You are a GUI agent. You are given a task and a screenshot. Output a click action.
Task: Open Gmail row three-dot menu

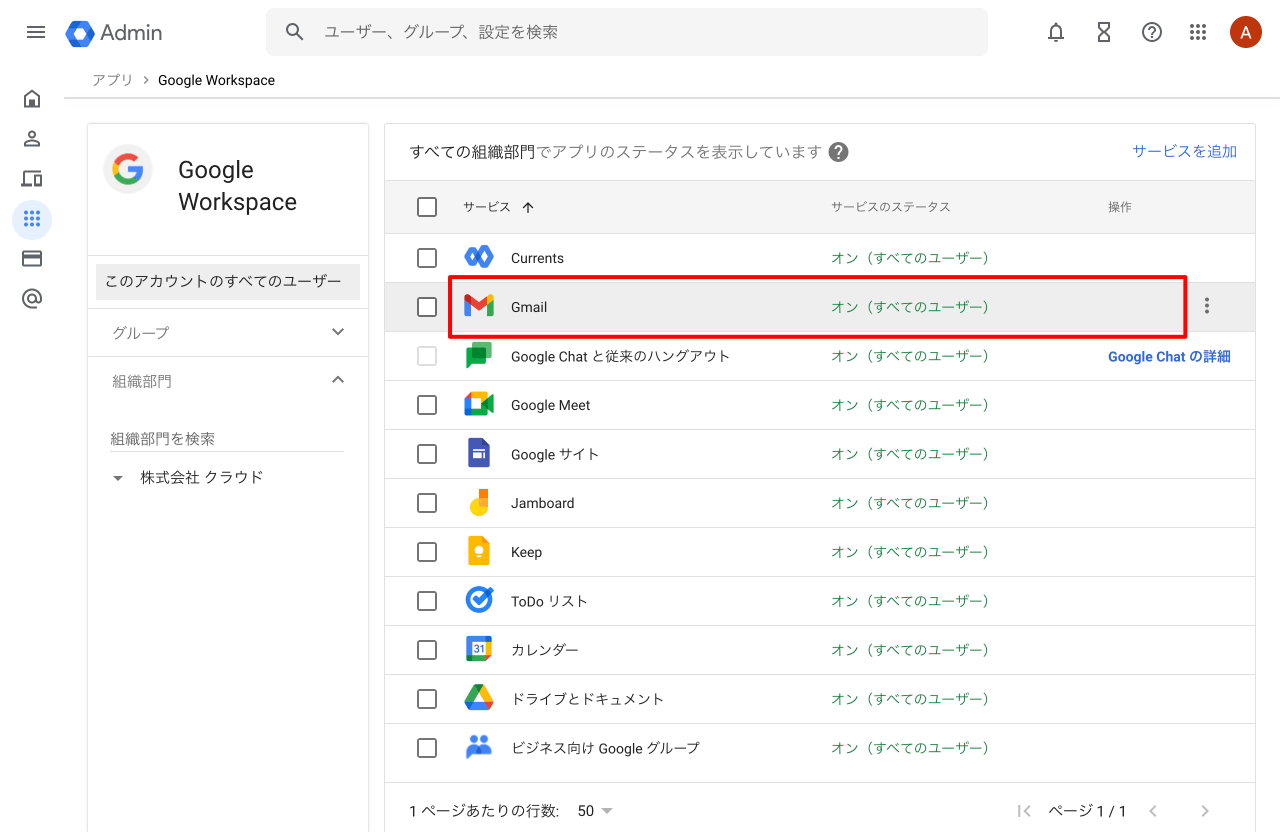click(1207, 306)
